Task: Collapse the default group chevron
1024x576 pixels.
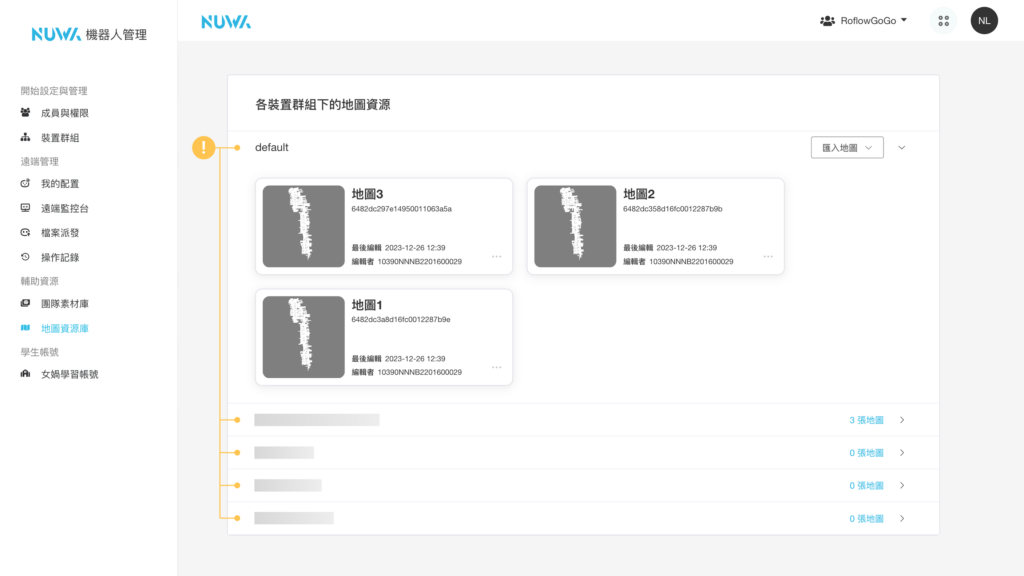Action: pos(902,148)
